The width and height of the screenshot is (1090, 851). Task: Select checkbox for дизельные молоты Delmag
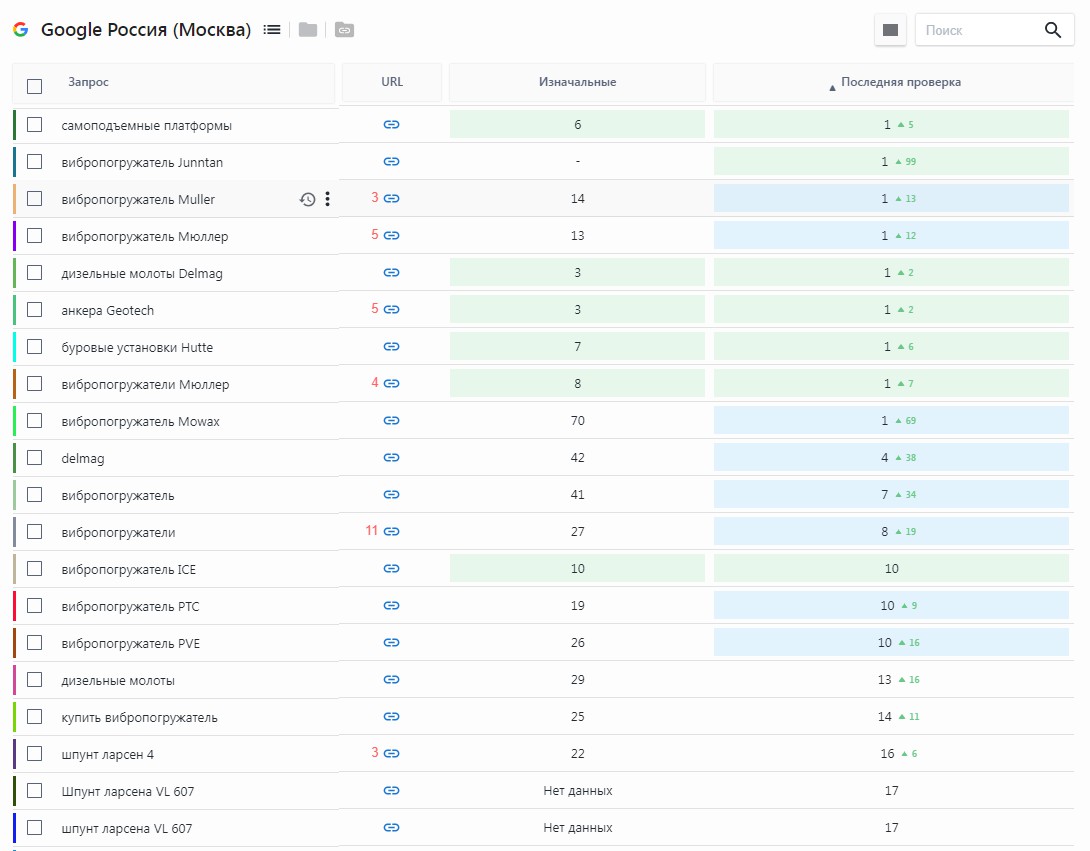tap(35, 273)
